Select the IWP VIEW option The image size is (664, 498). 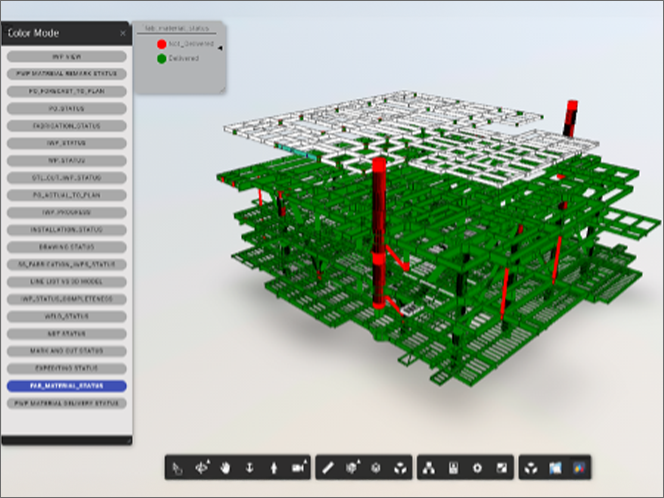coord(66,56)
